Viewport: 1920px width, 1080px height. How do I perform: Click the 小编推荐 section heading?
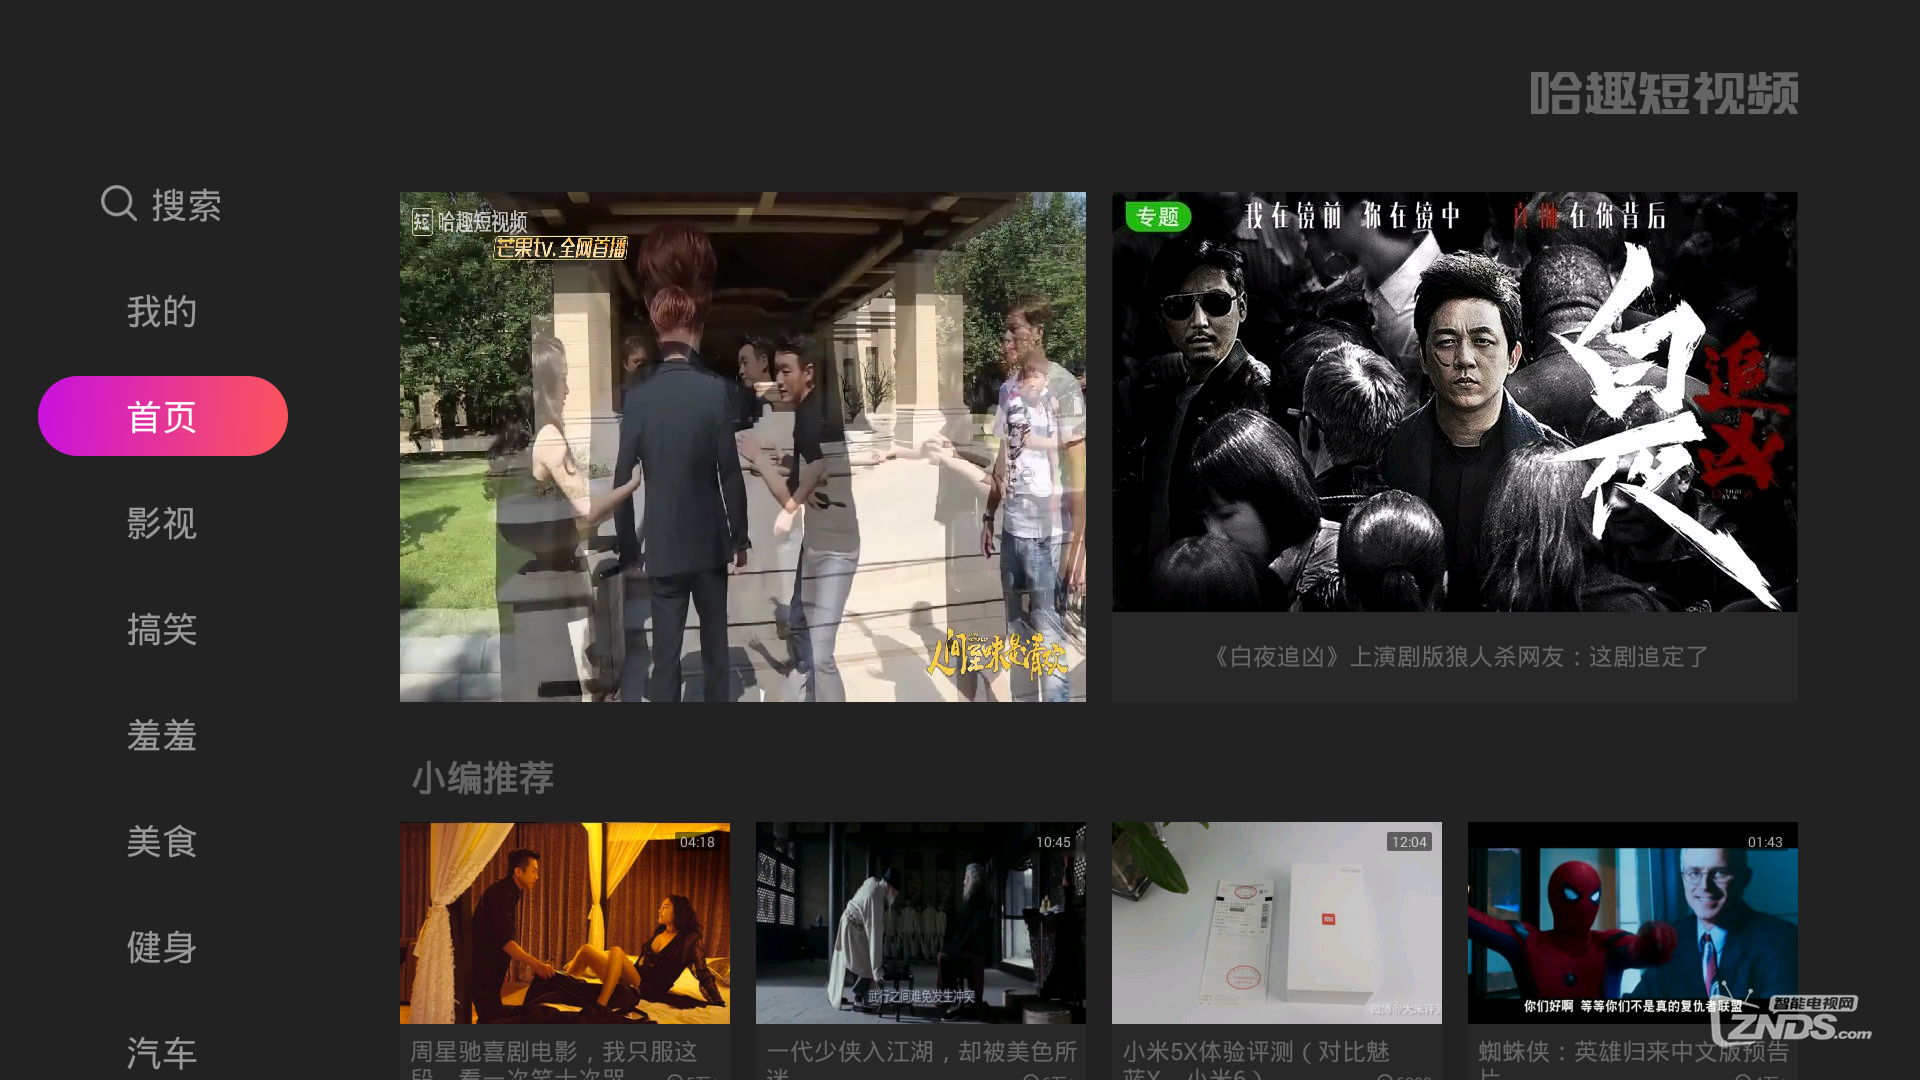pyautogui.click(x=483, y=778)
